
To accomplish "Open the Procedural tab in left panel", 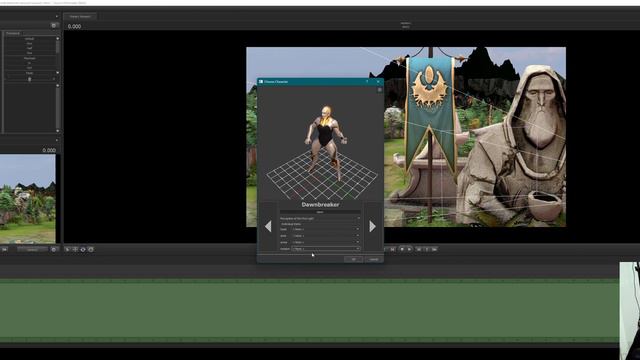I will point(13,33).
